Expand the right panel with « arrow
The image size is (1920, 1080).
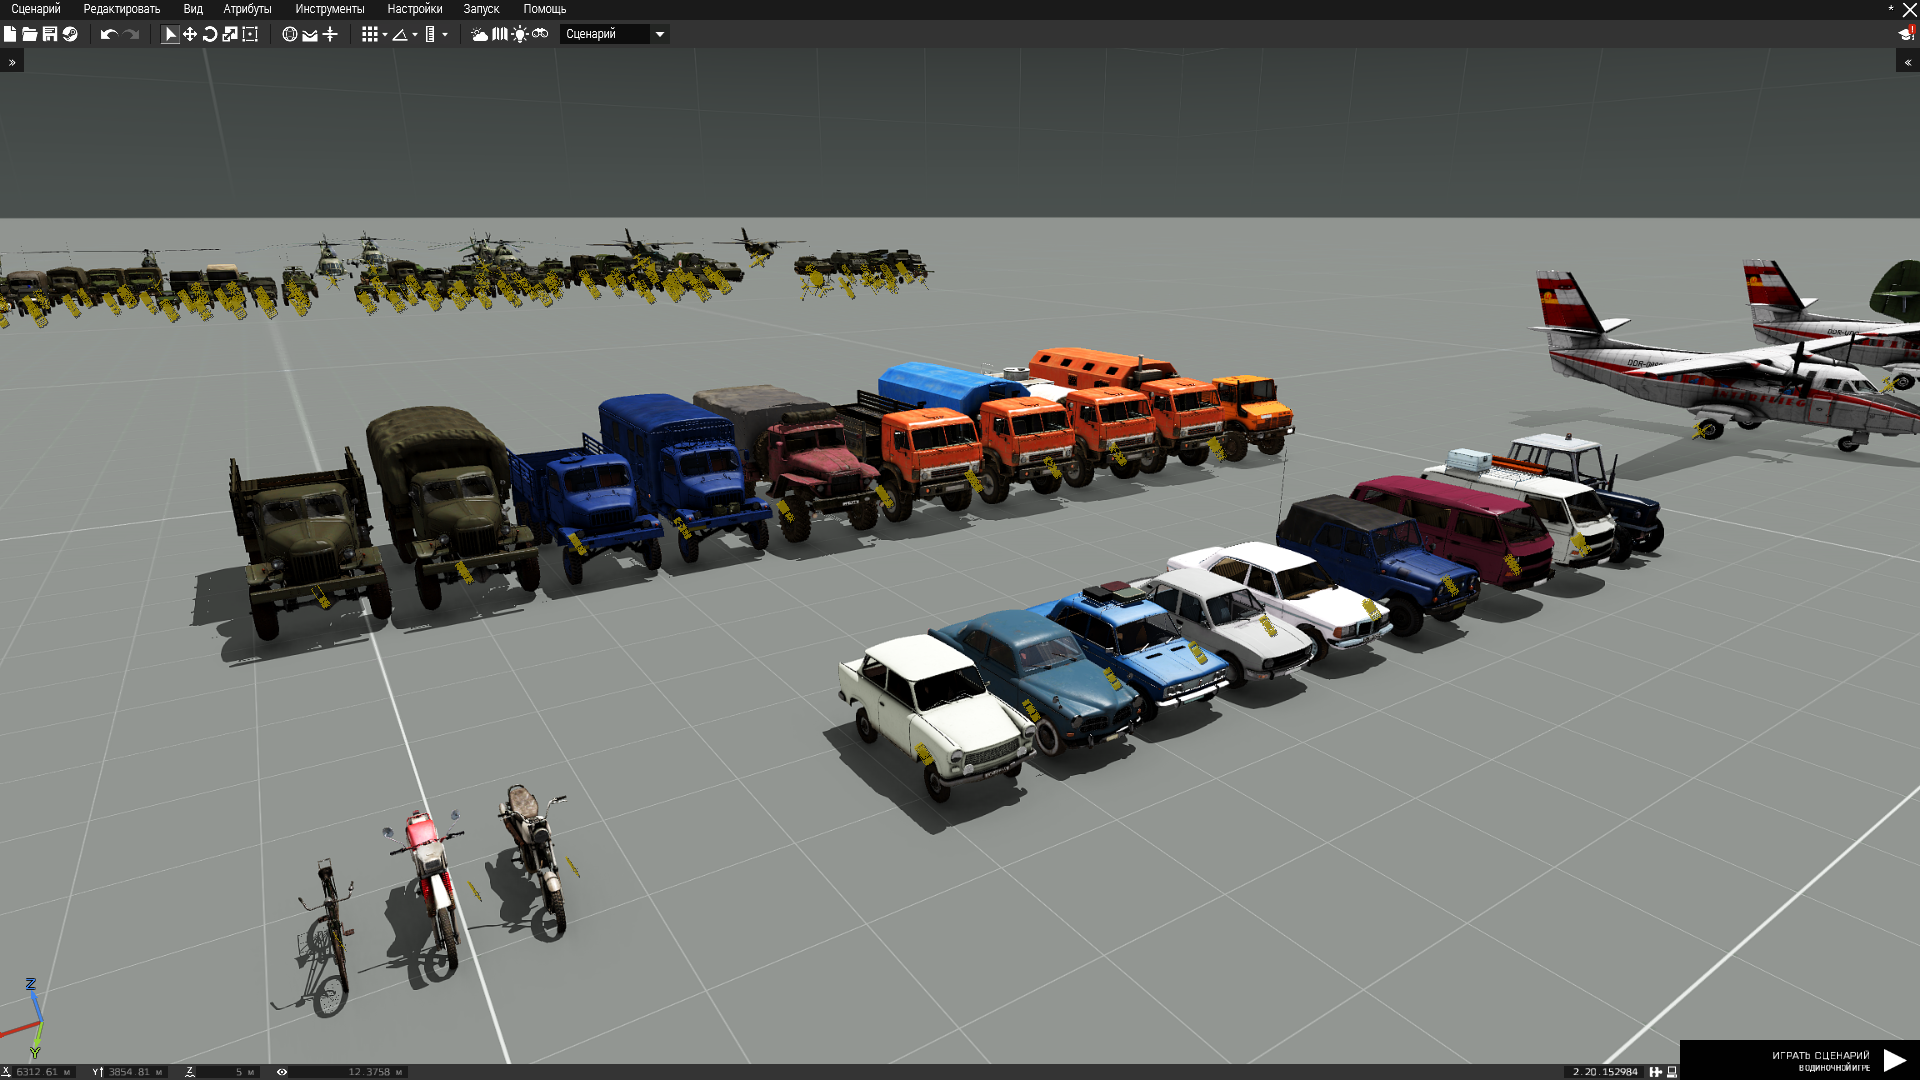coord(1908,62)
